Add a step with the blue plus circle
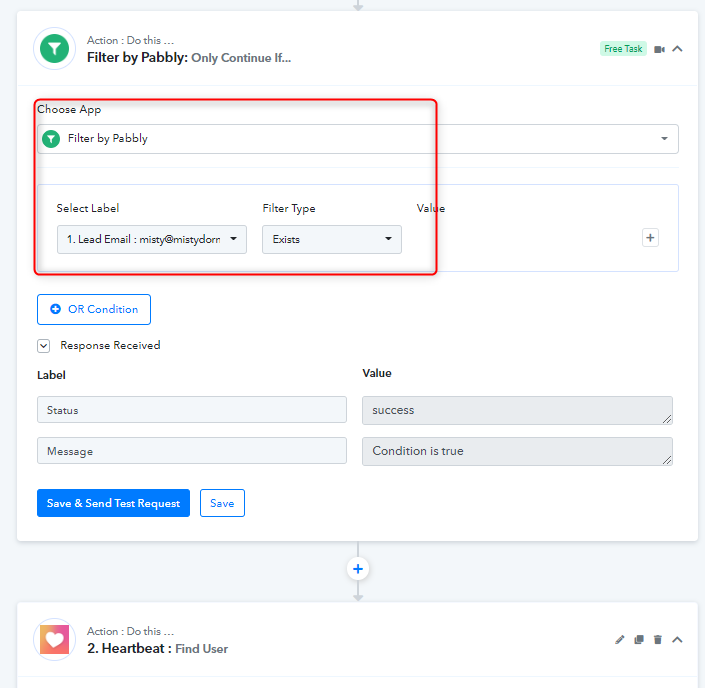The image size is (705, 688). [358, 569]
